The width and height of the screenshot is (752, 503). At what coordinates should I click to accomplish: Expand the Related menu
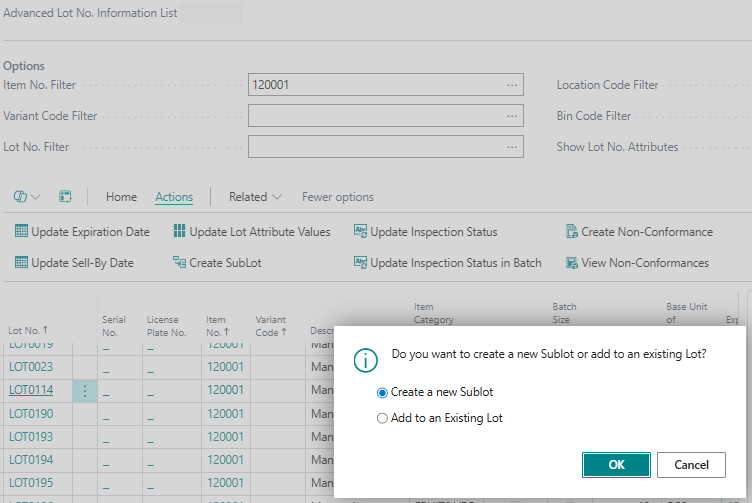click(x=255, y=197)
